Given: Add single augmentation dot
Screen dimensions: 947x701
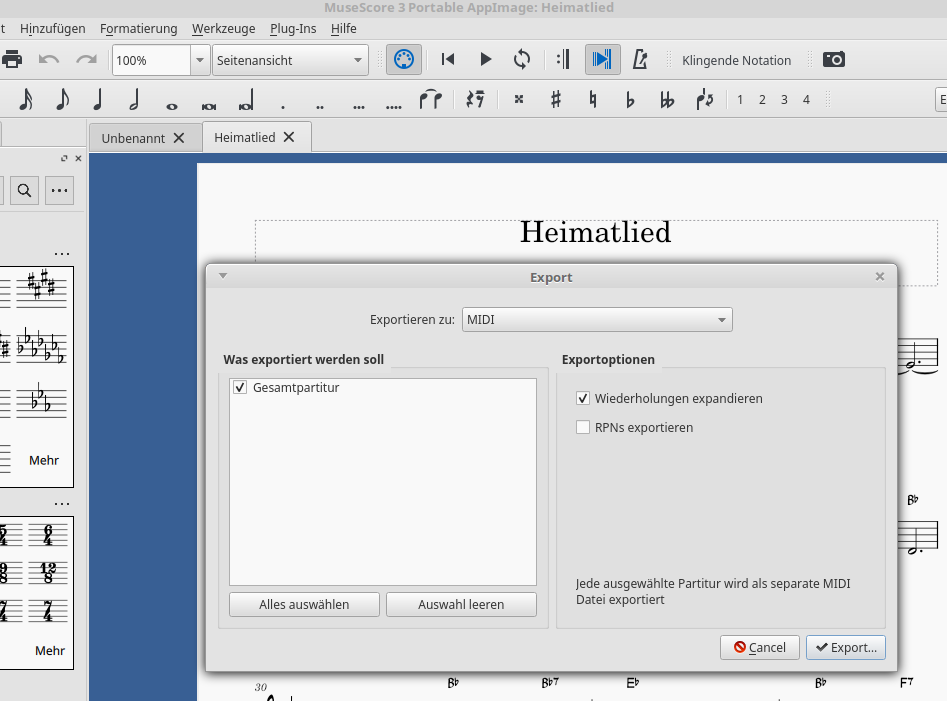Looking at the screenshot, I should (x=283, y=107).
